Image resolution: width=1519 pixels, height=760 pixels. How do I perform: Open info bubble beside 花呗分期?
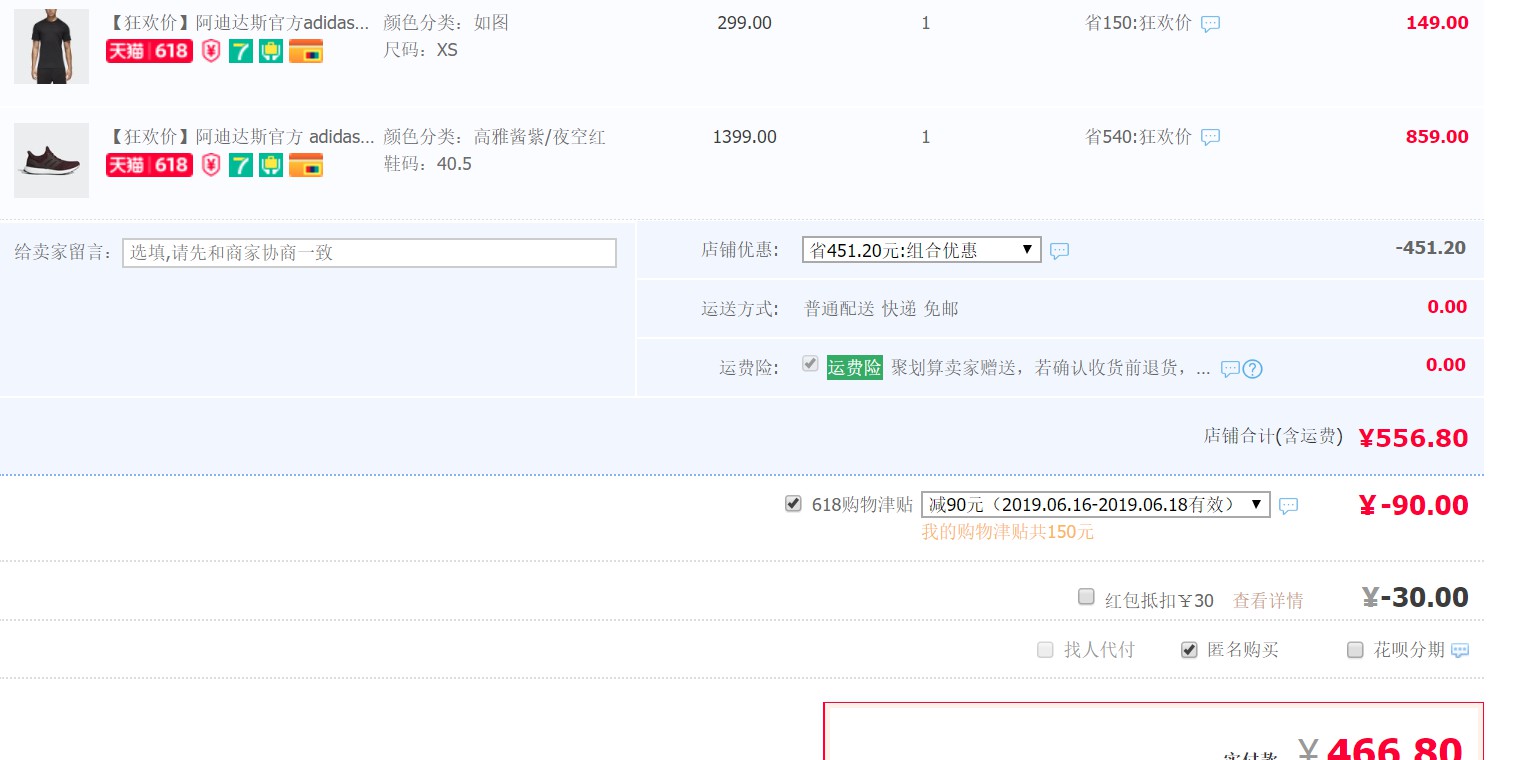1460,650
